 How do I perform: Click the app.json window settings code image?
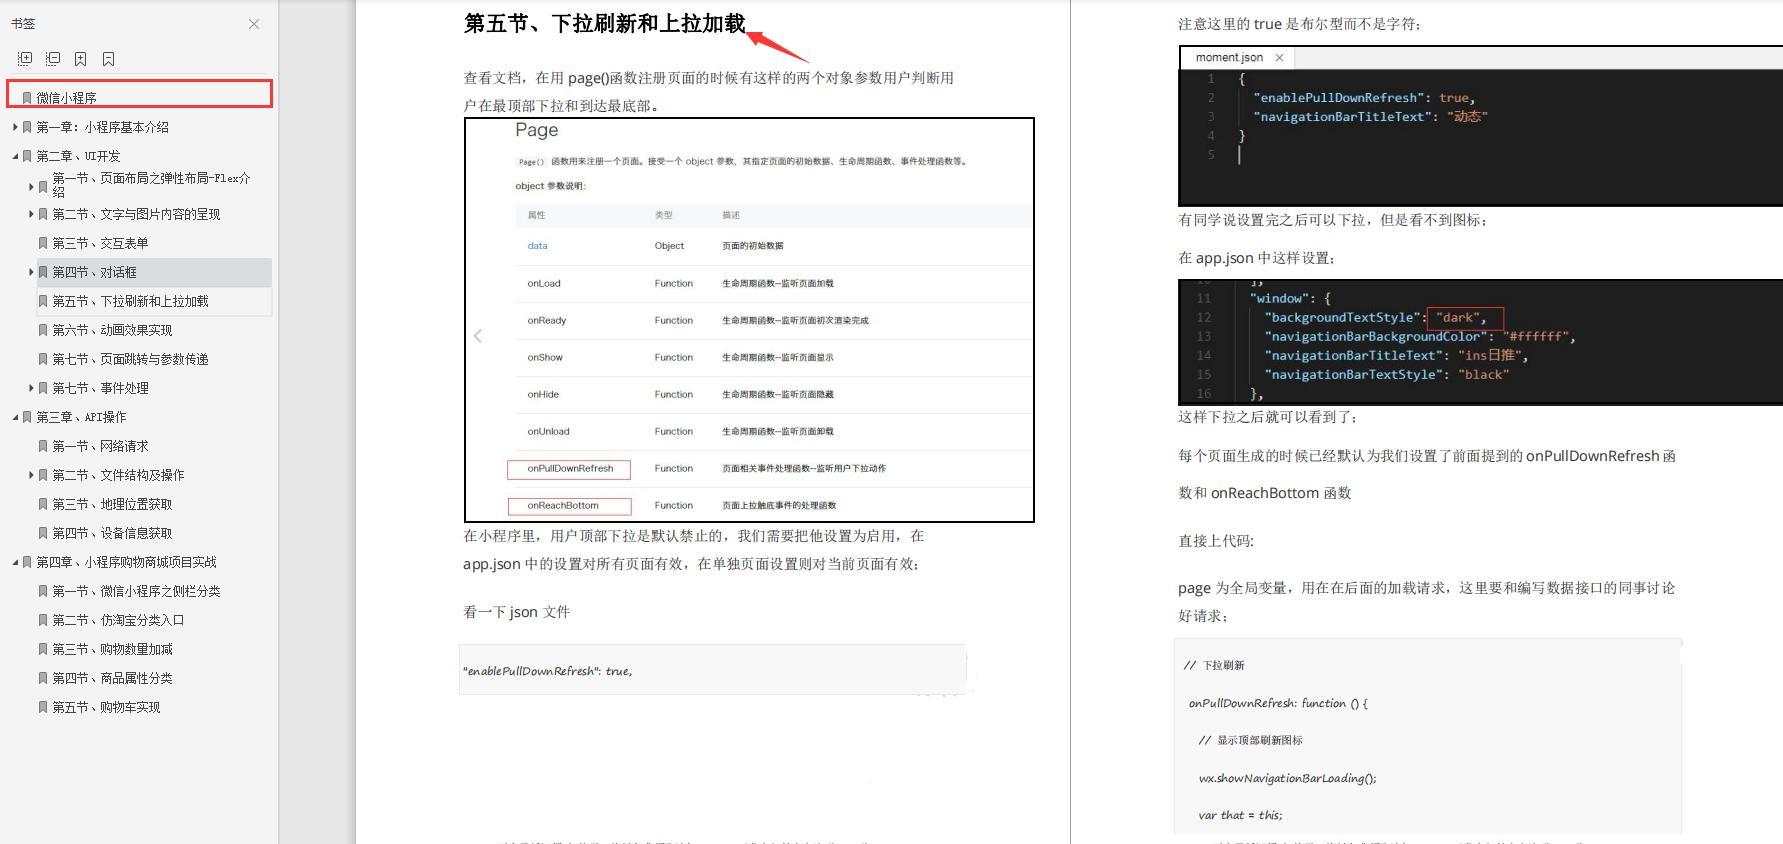click(1481, 342)
